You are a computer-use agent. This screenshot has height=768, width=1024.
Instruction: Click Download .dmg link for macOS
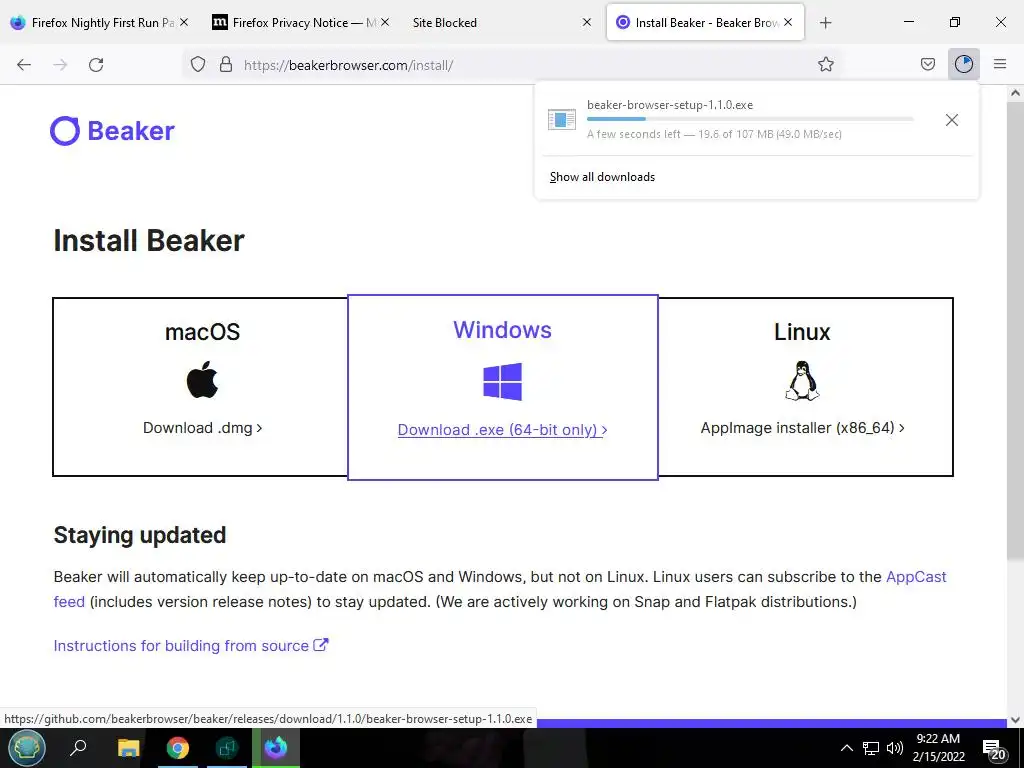tap(202, 428)
